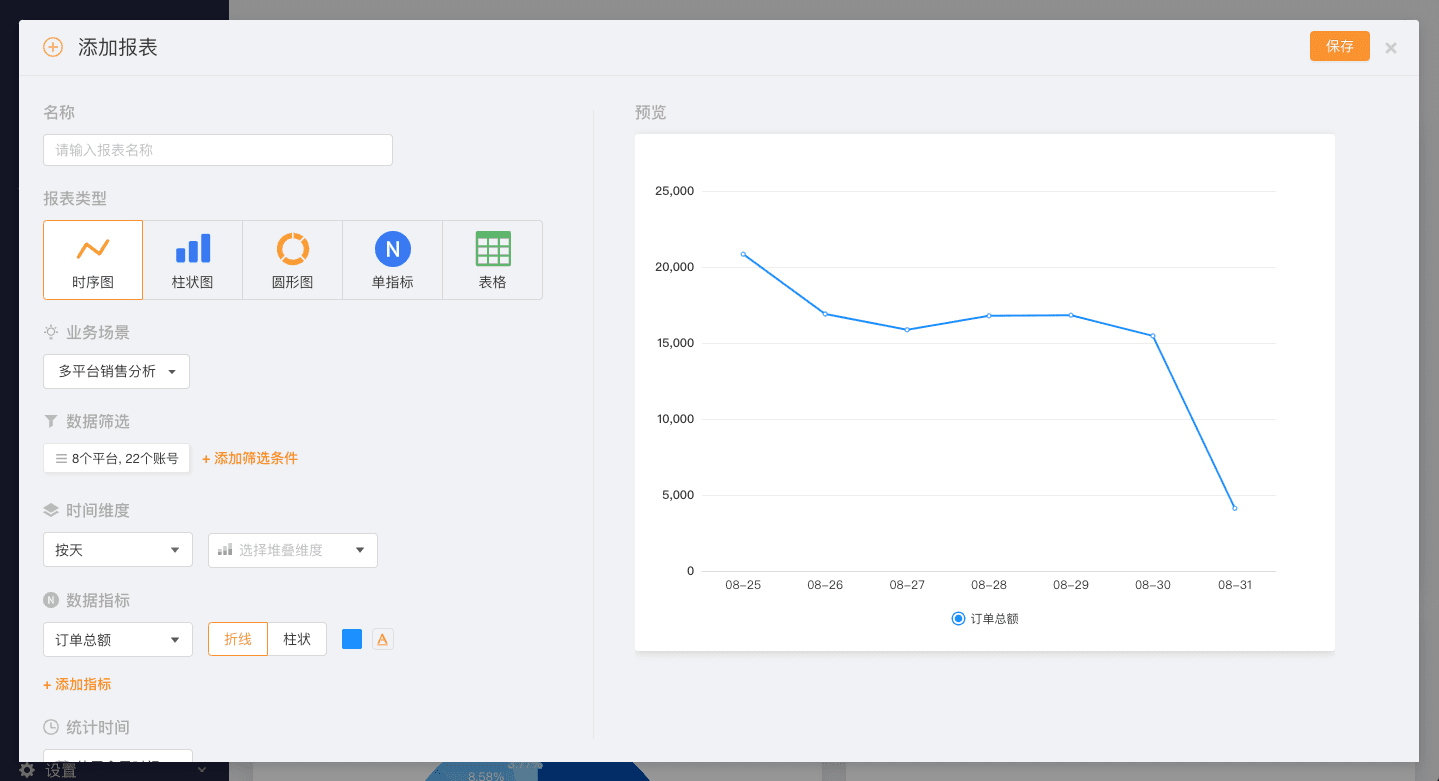Click the 添加指标 link
Image resolution: width=1439 pixels, height=781 pixels.
coord(77,684)
